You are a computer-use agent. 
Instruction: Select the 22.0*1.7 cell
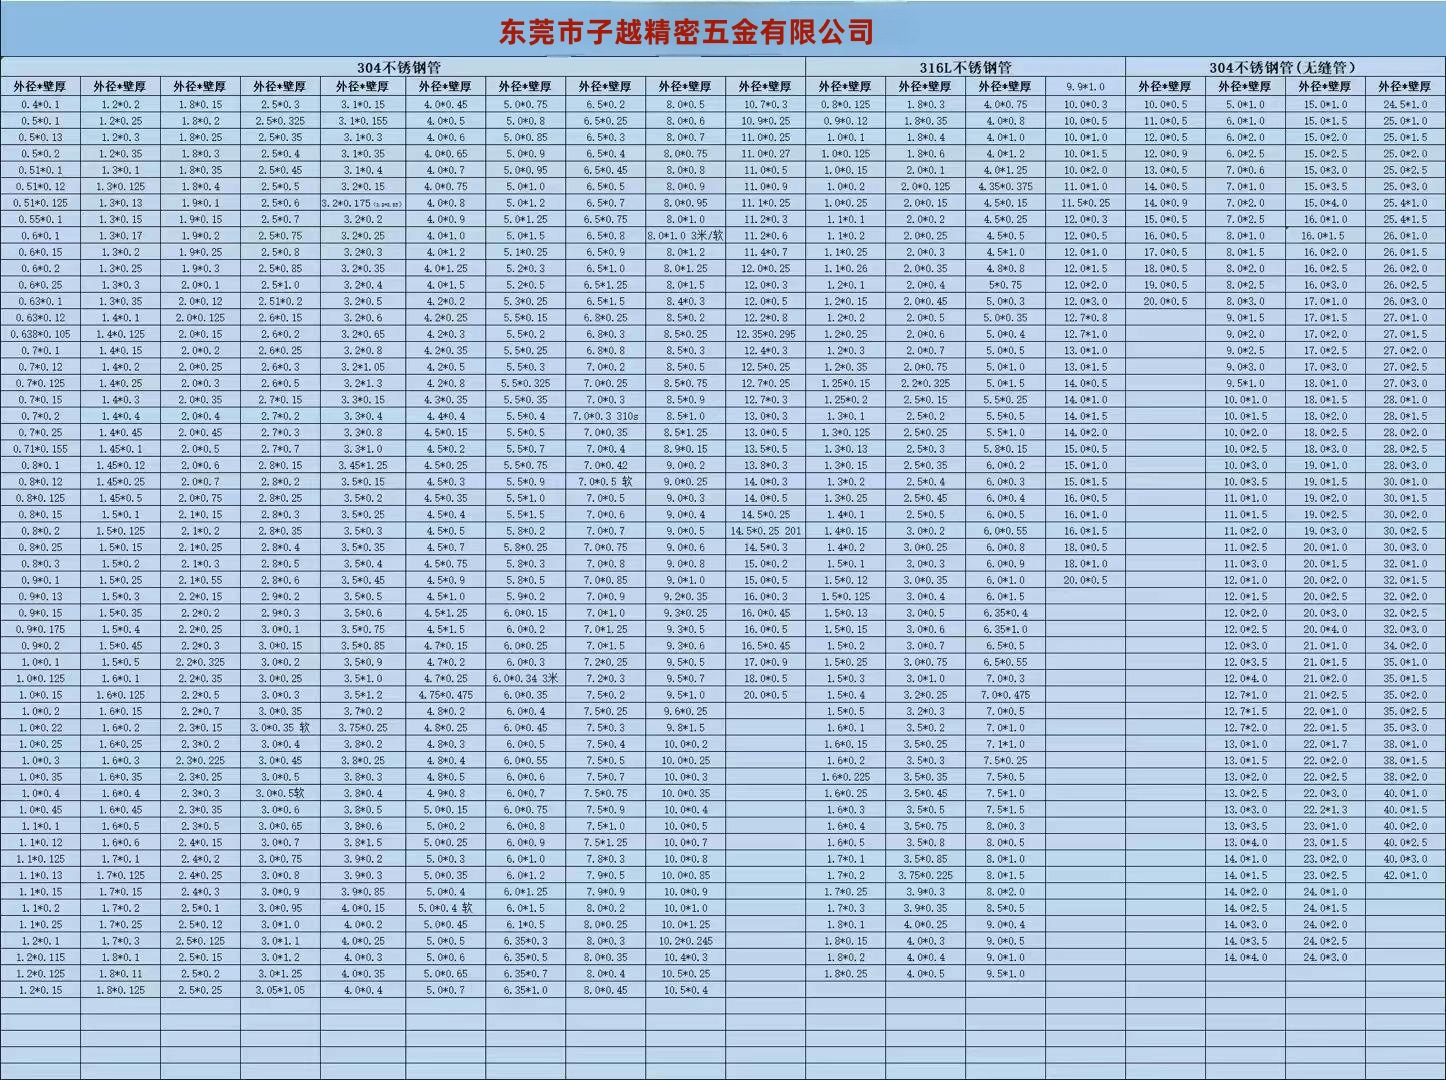[1325, 744]
